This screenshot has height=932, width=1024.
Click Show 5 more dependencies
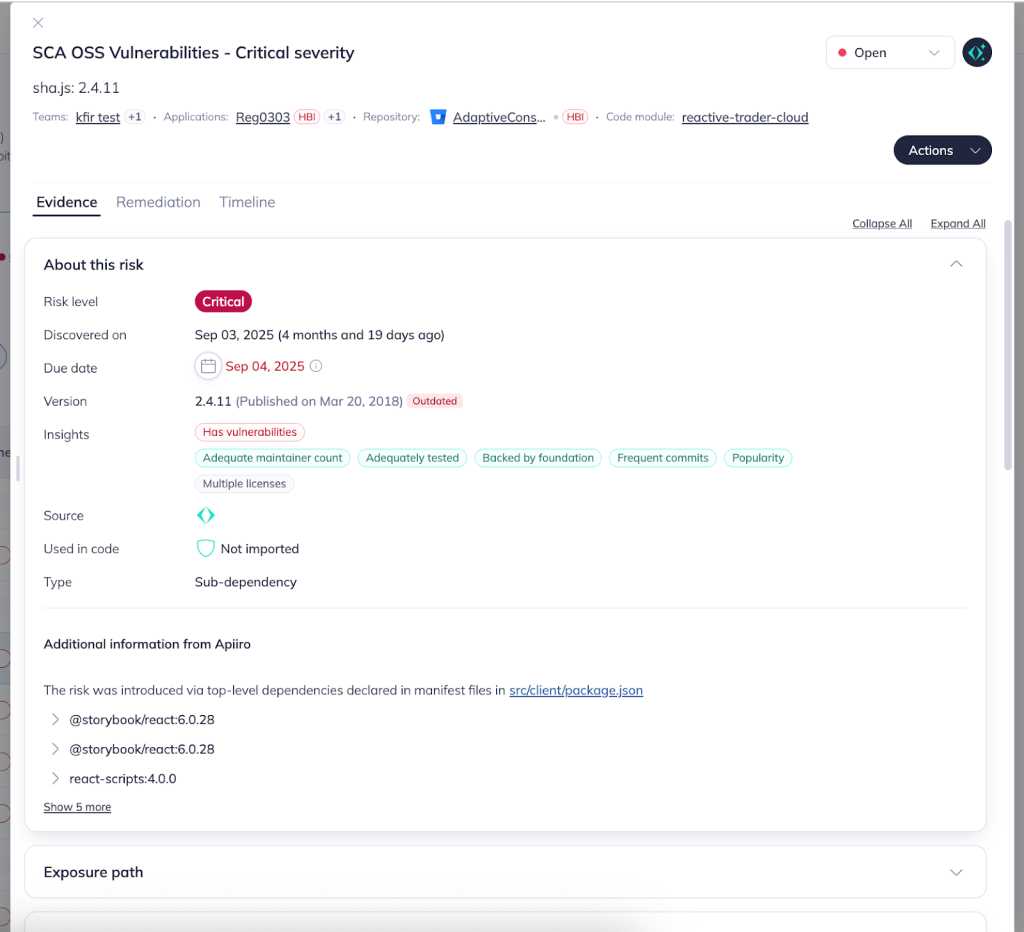point(77,807)
